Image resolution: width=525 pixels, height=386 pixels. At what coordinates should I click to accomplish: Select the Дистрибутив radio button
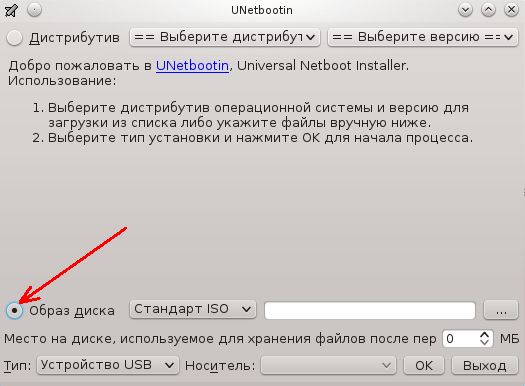(14, 37)
